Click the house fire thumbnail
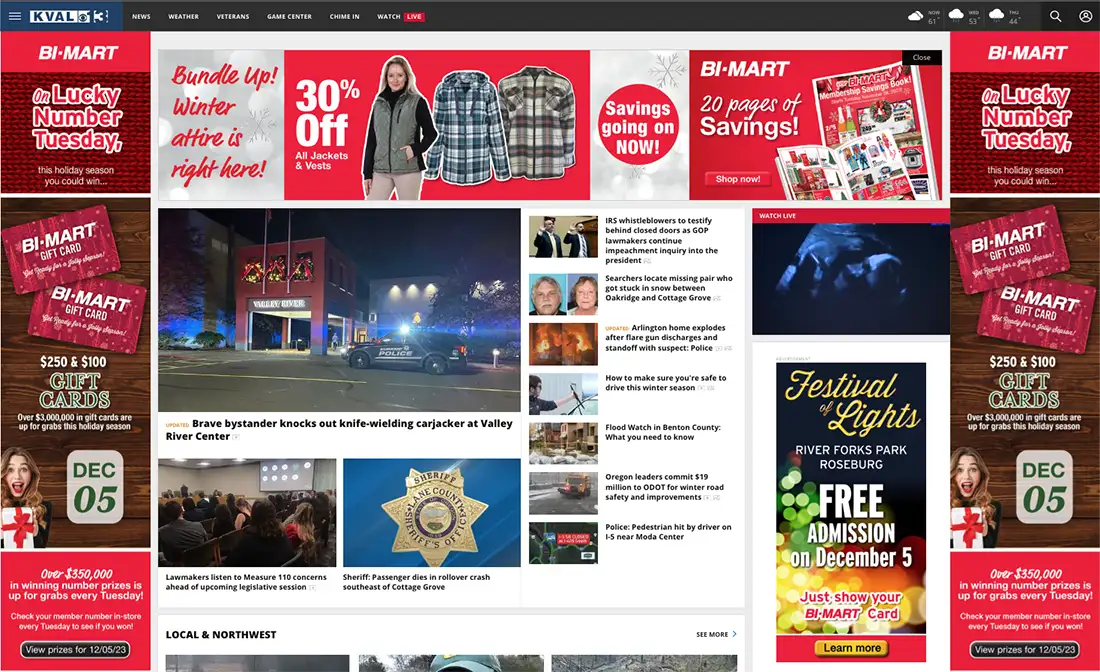This screenshot has width=1100, height=672. (563, 344)
